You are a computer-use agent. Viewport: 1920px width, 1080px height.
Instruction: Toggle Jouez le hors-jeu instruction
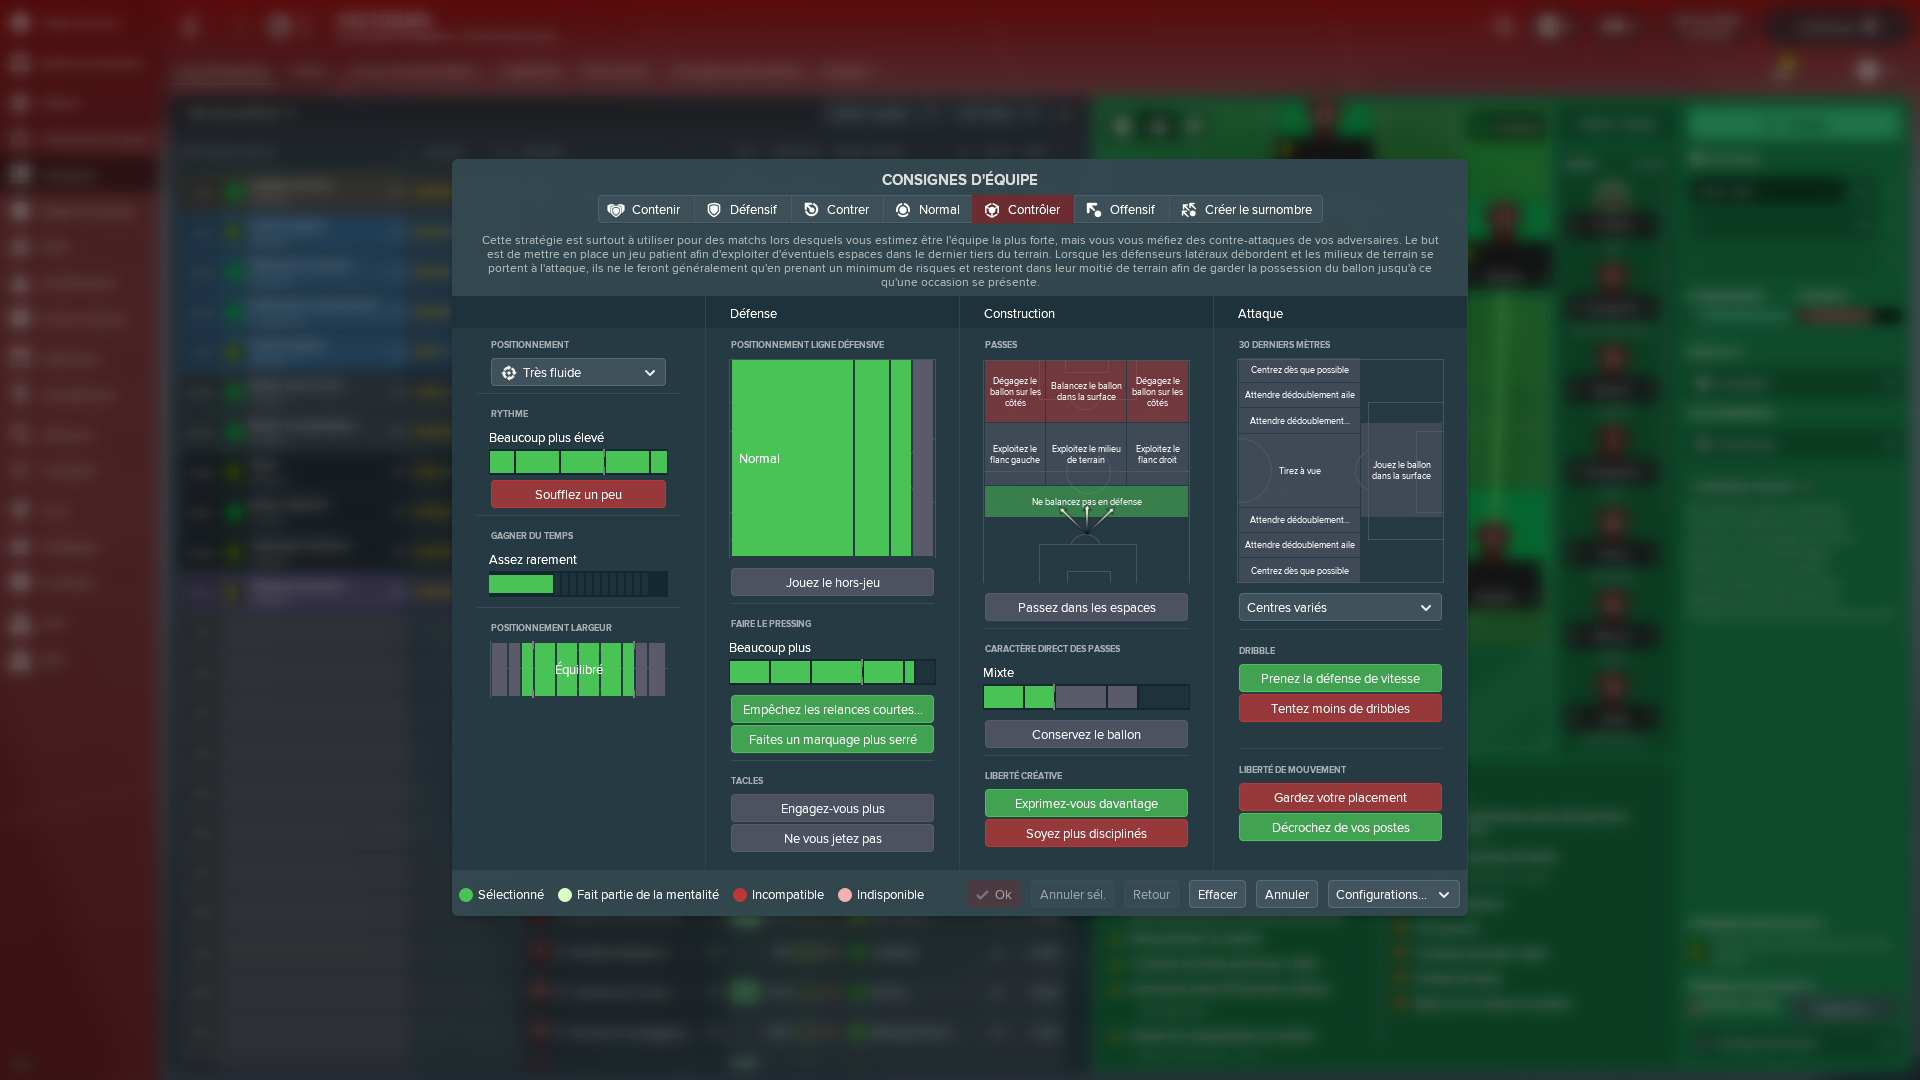pyautogui.click(x=832, y=583)
